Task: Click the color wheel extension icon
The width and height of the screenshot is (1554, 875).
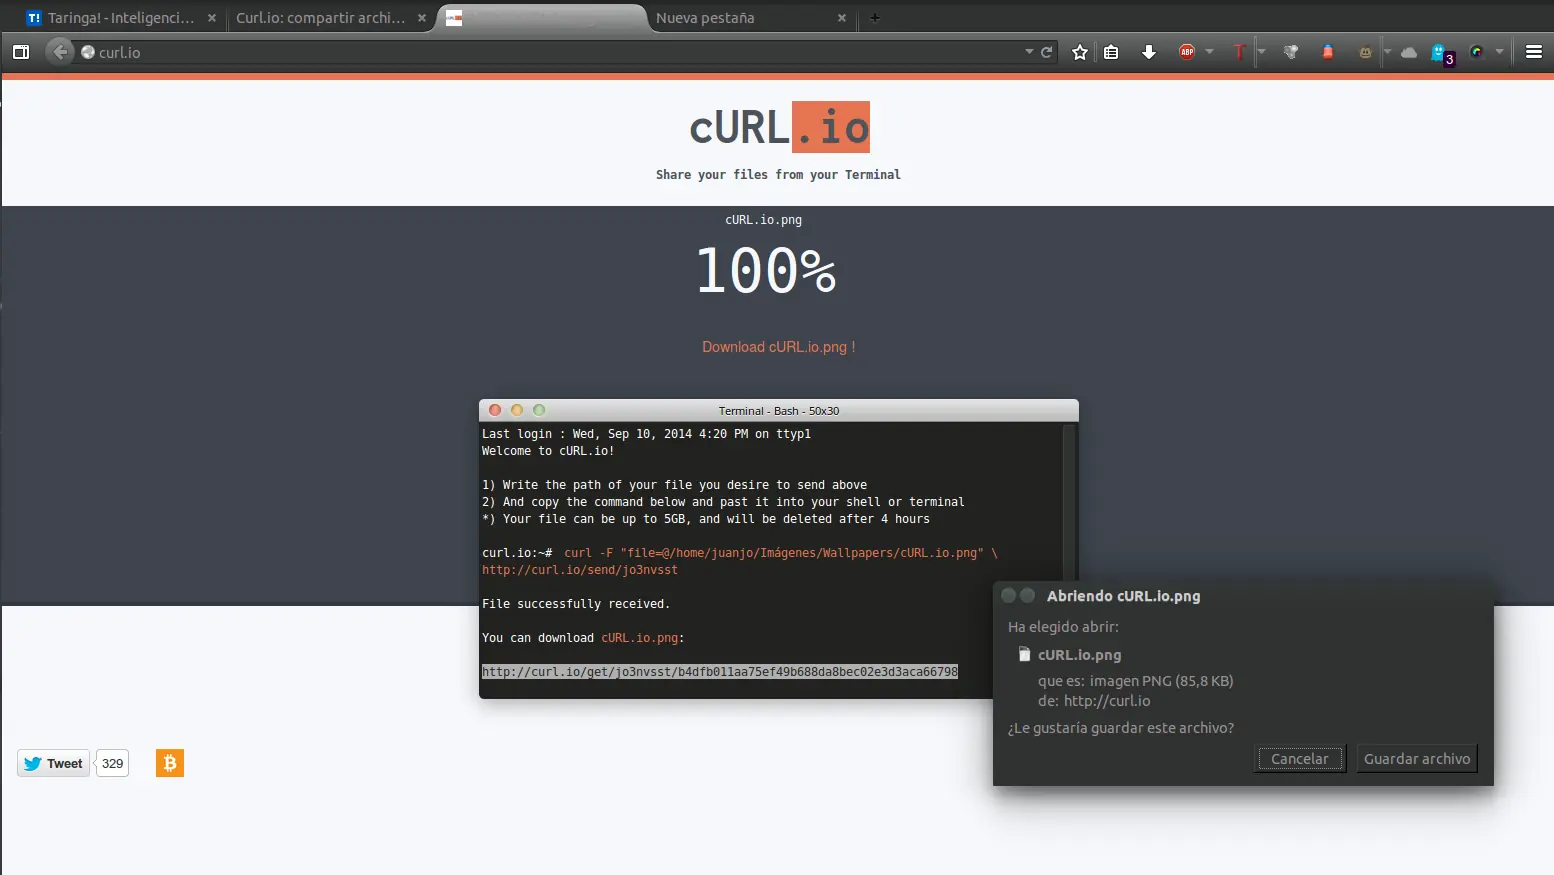Action: 1477,52
